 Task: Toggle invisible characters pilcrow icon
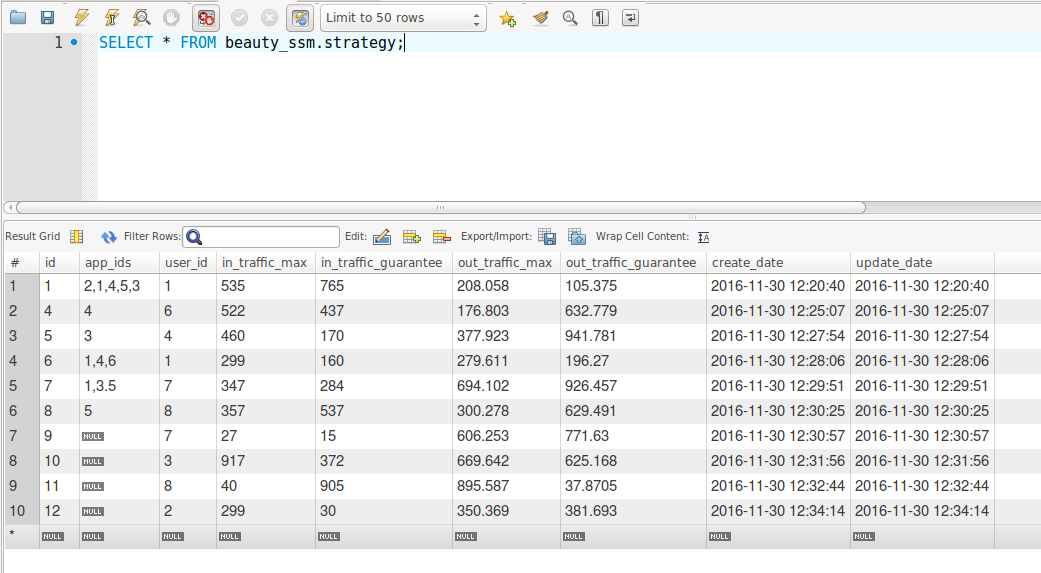[600, 18]
